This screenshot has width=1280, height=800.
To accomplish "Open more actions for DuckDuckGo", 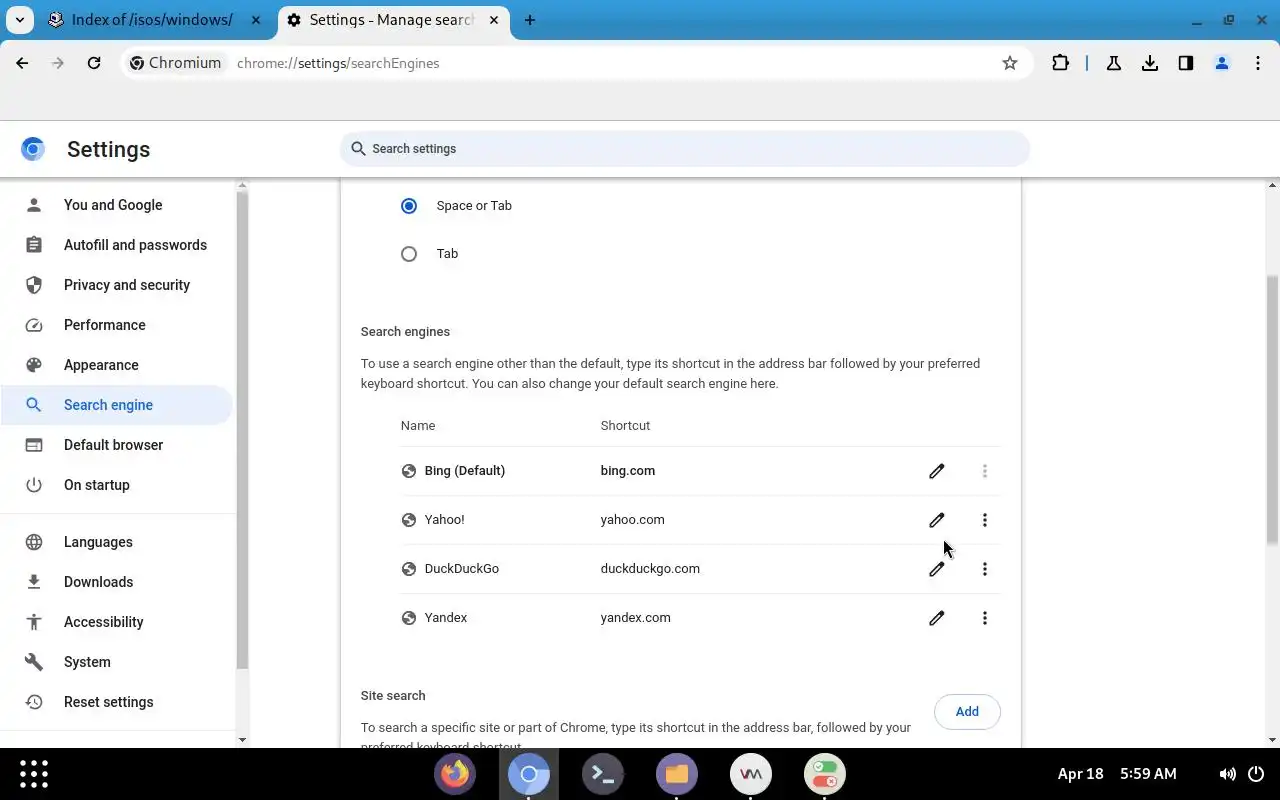I will (x=984, y=569).
